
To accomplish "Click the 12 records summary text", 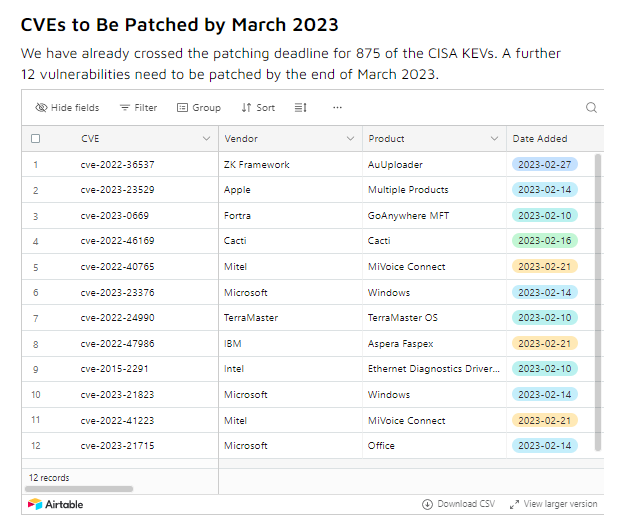I will pyautogui.click(x=49, y=478).
